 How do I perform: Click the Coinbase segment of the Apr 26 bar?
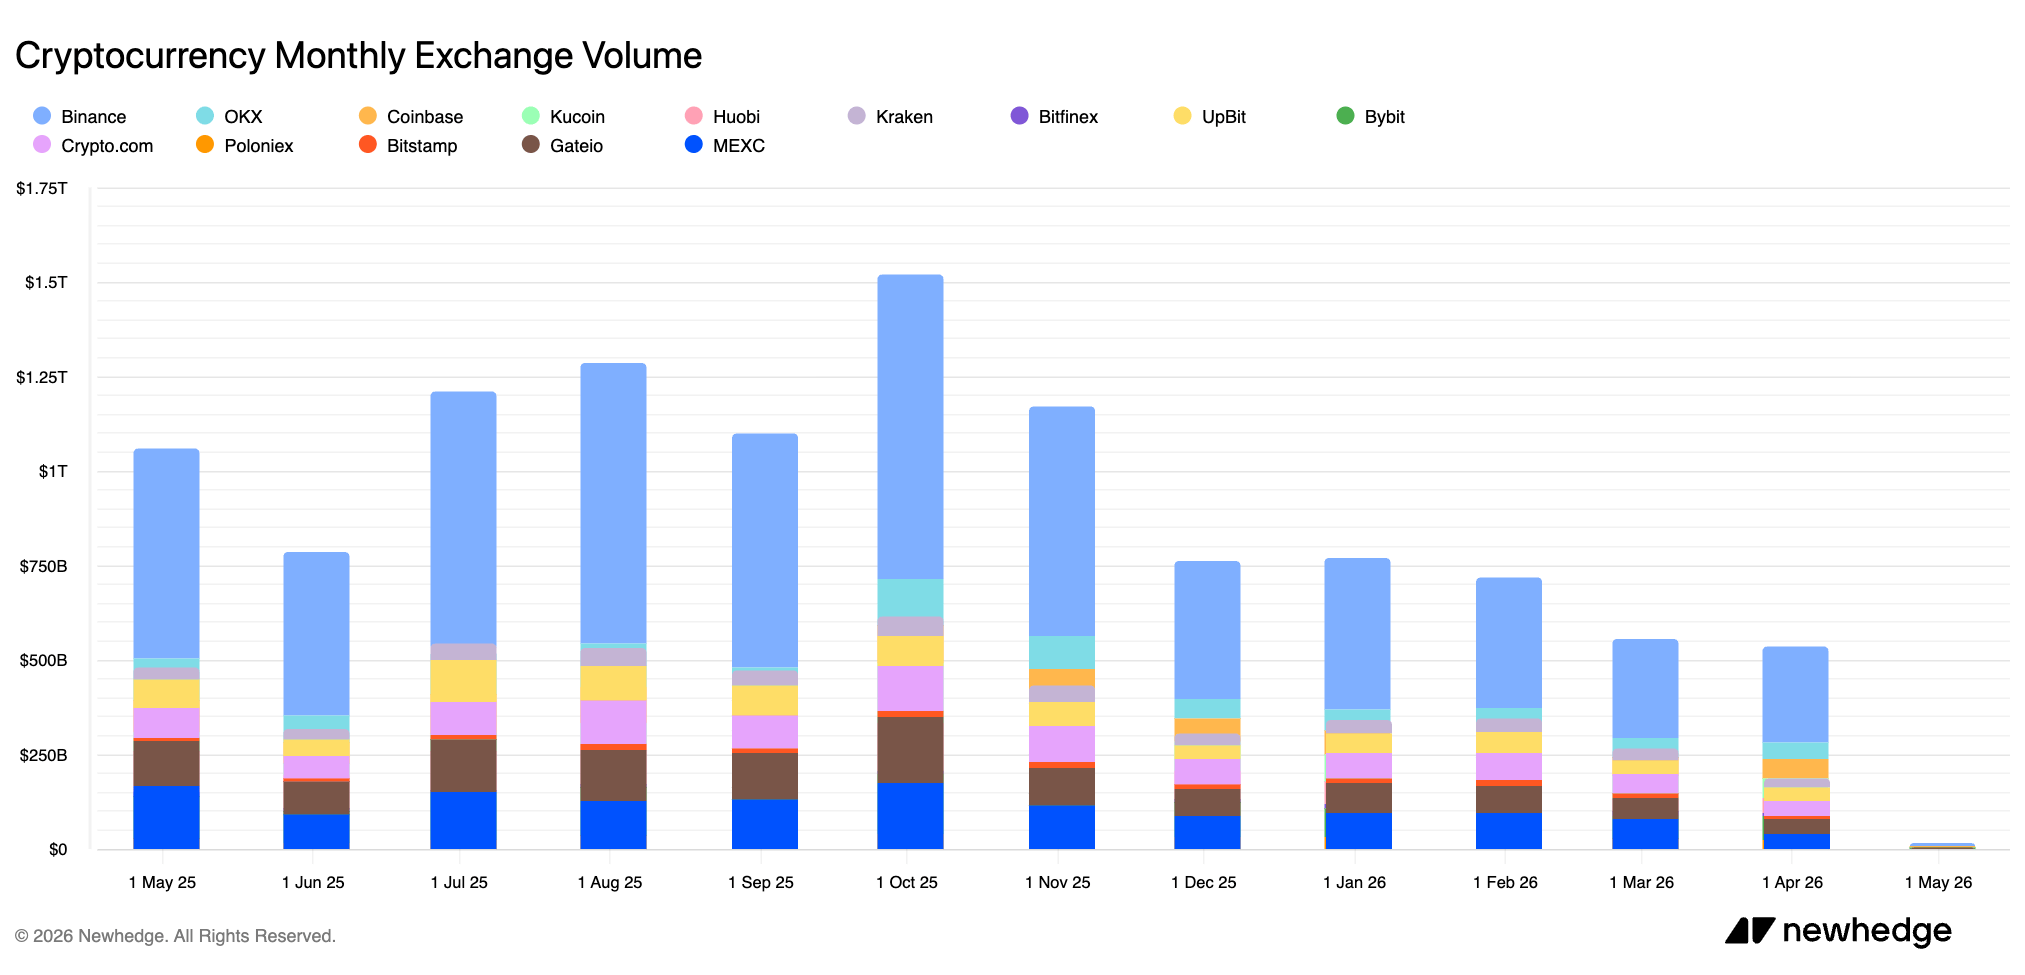pos(1795,769)
